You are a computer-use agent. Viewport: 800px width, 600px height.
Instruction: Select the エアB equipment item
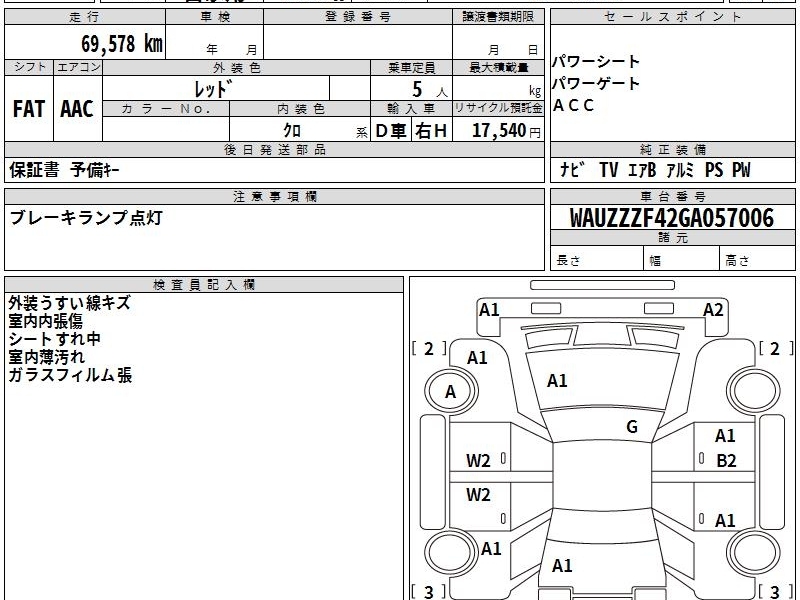tap(641, 170)
